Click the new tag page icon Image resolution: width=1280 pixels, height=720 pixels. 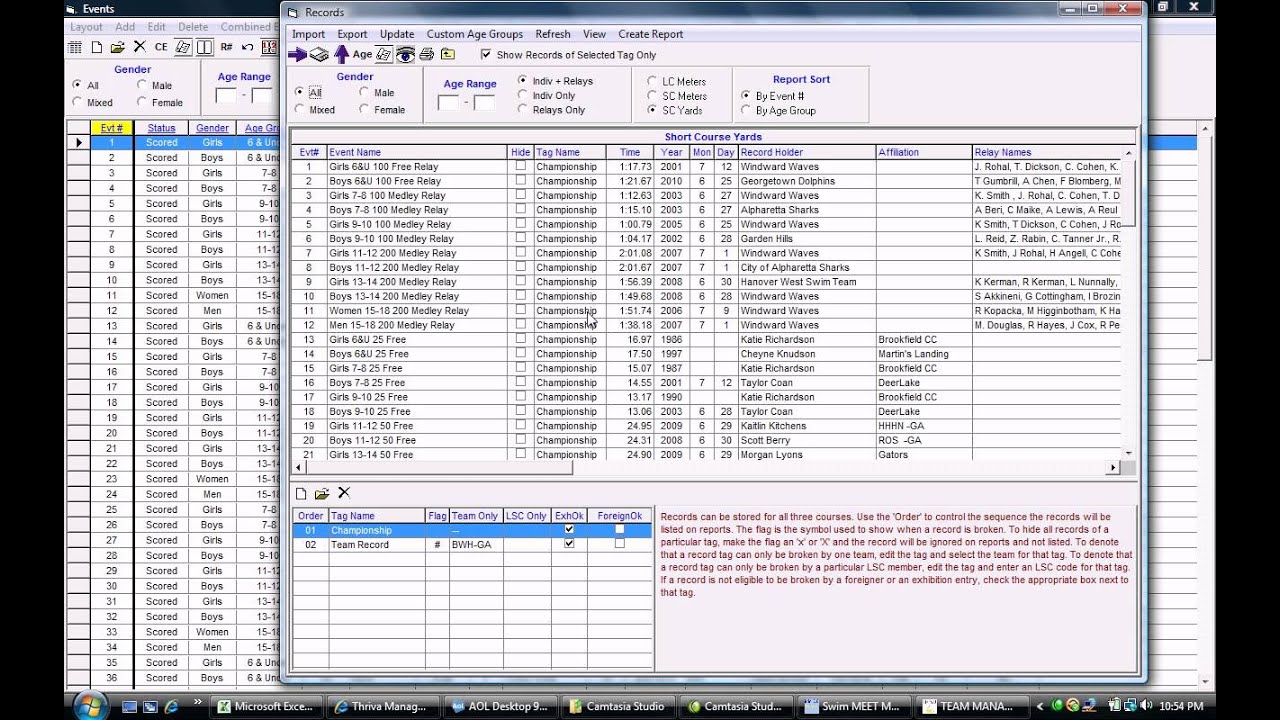pos(301,493)
